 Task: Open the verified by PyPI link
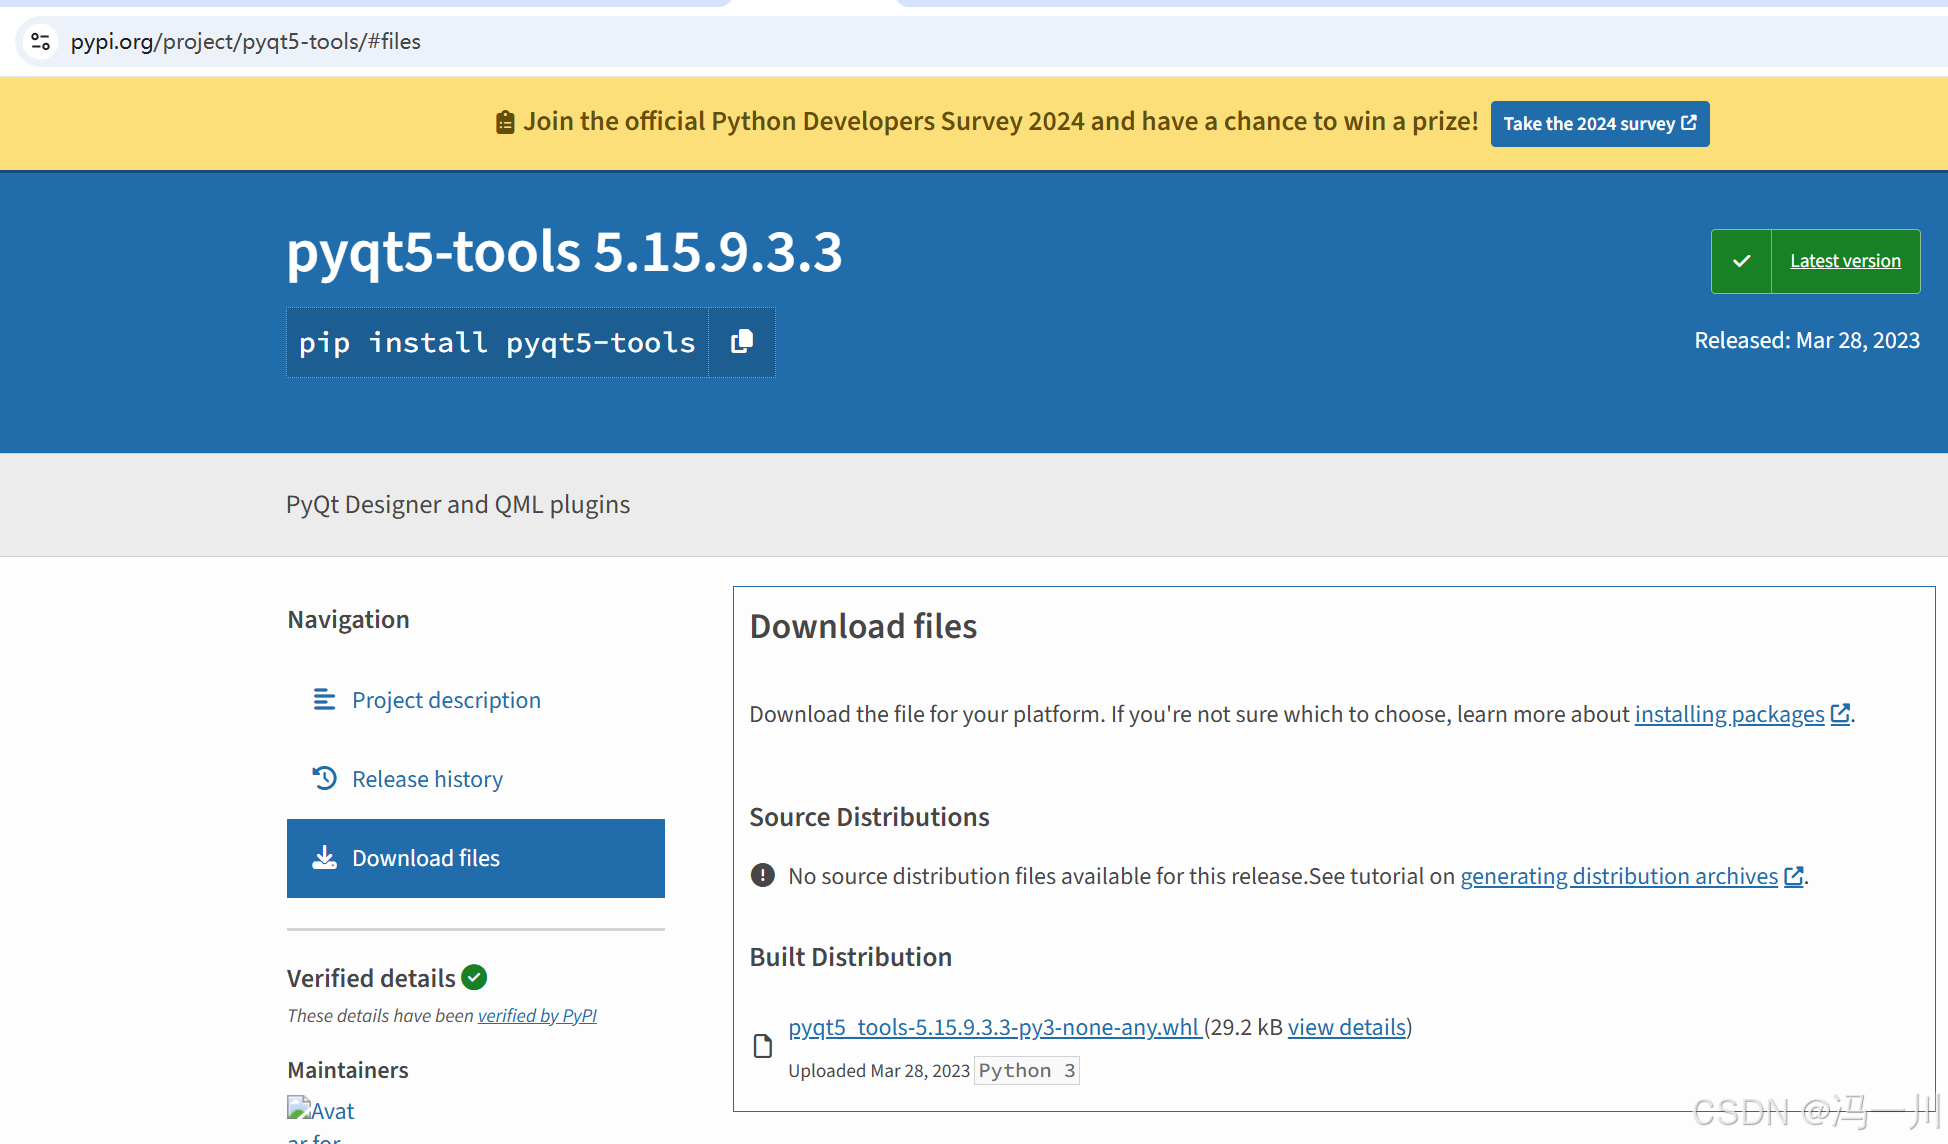click(537, 1015)
